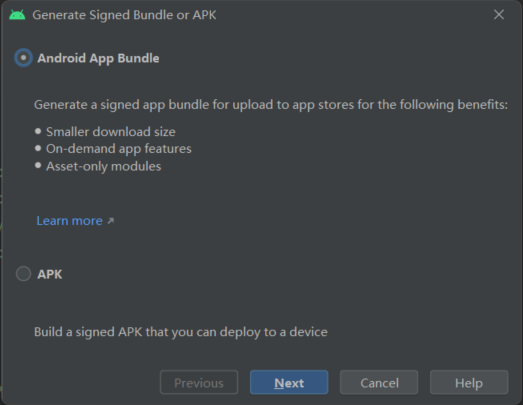Close the Generate Signed Bundle dialog
This screenshot has width=523, height=405.
click(x=499, y=14)
